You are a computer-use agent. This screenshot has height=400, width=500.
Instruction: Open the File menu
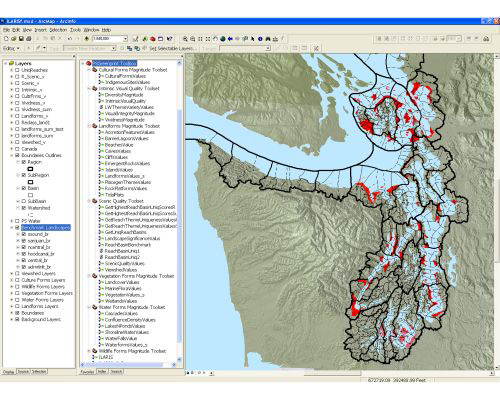click(7, 30)
